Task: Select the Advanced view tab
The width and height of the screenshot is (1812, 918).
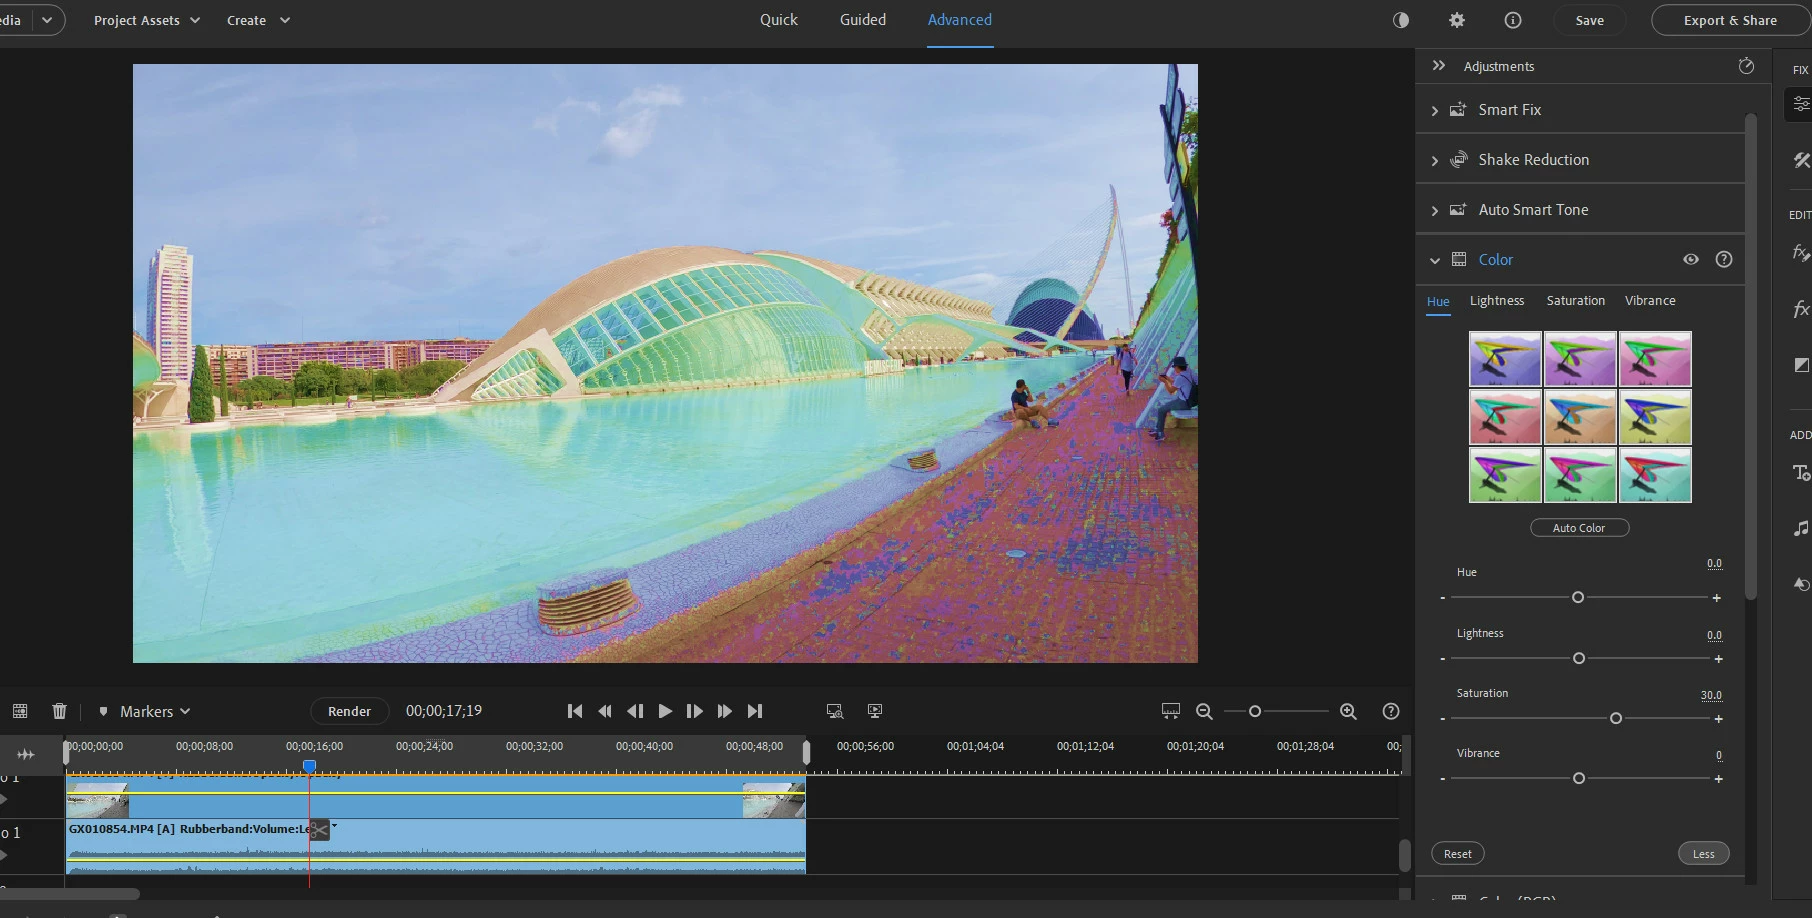Action: [x=960, y=20]
